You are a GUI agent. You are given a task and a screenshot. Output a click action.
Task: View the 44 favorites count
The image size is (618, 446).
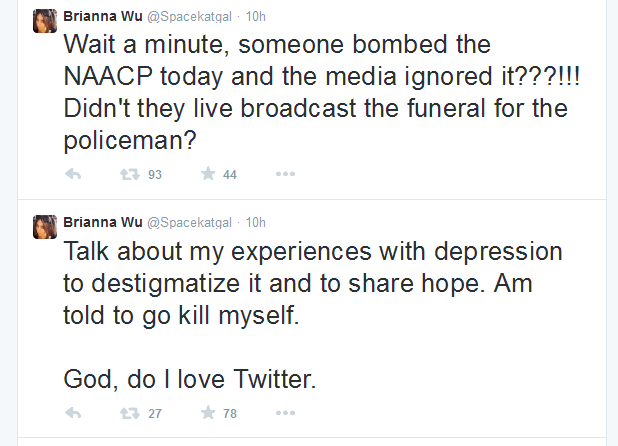pyautogui.click(x=230, y=175)
